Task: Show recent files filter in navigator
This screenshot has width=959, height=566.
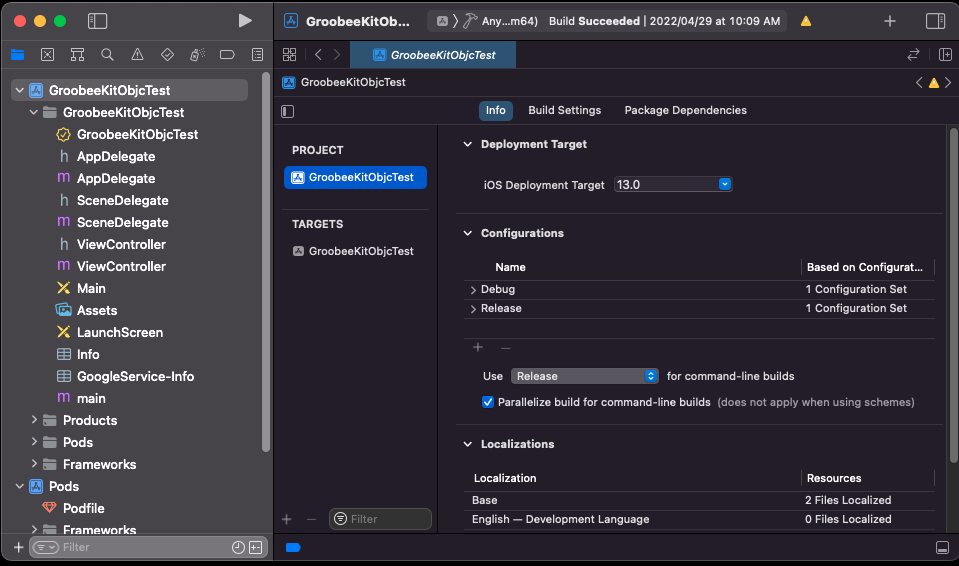Action: [238, 547]
